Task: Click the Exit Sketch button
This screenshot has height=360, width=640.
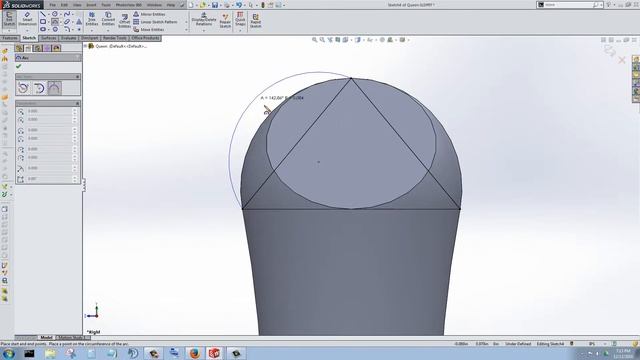Action: [x=9, y=19]
